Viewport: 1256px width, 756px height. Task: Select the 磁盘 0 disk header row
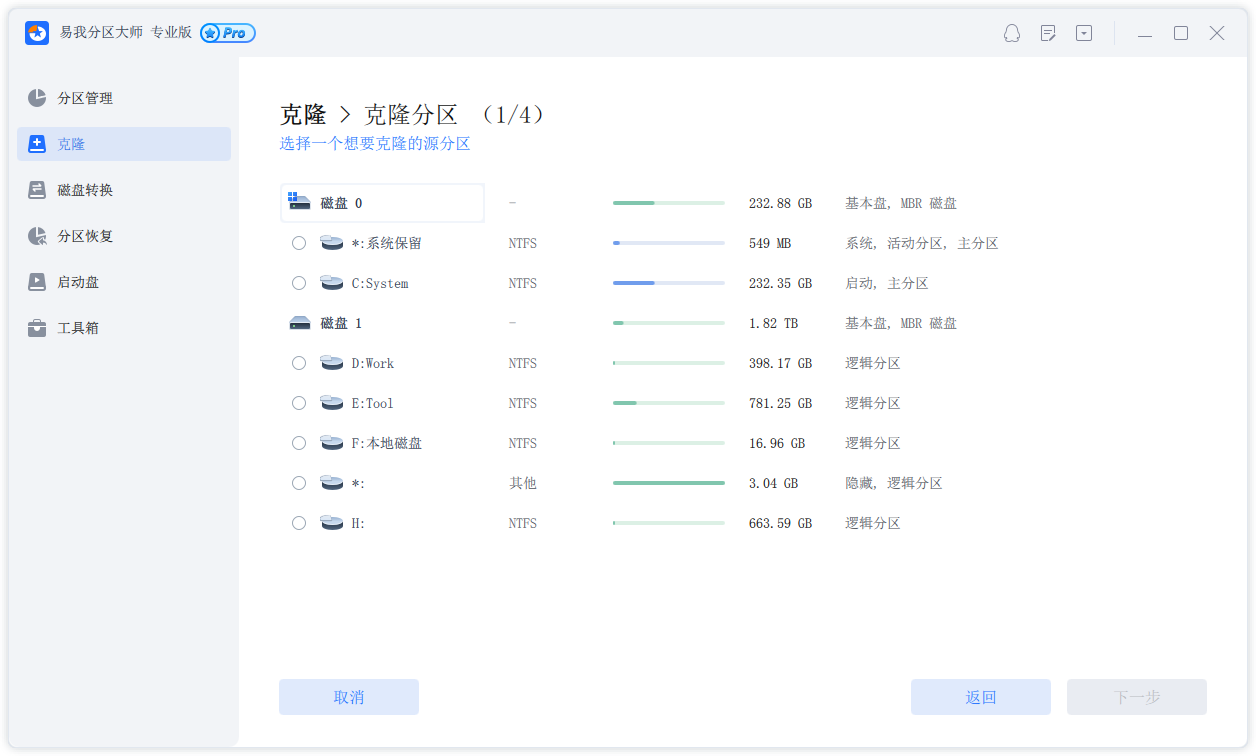382,203
